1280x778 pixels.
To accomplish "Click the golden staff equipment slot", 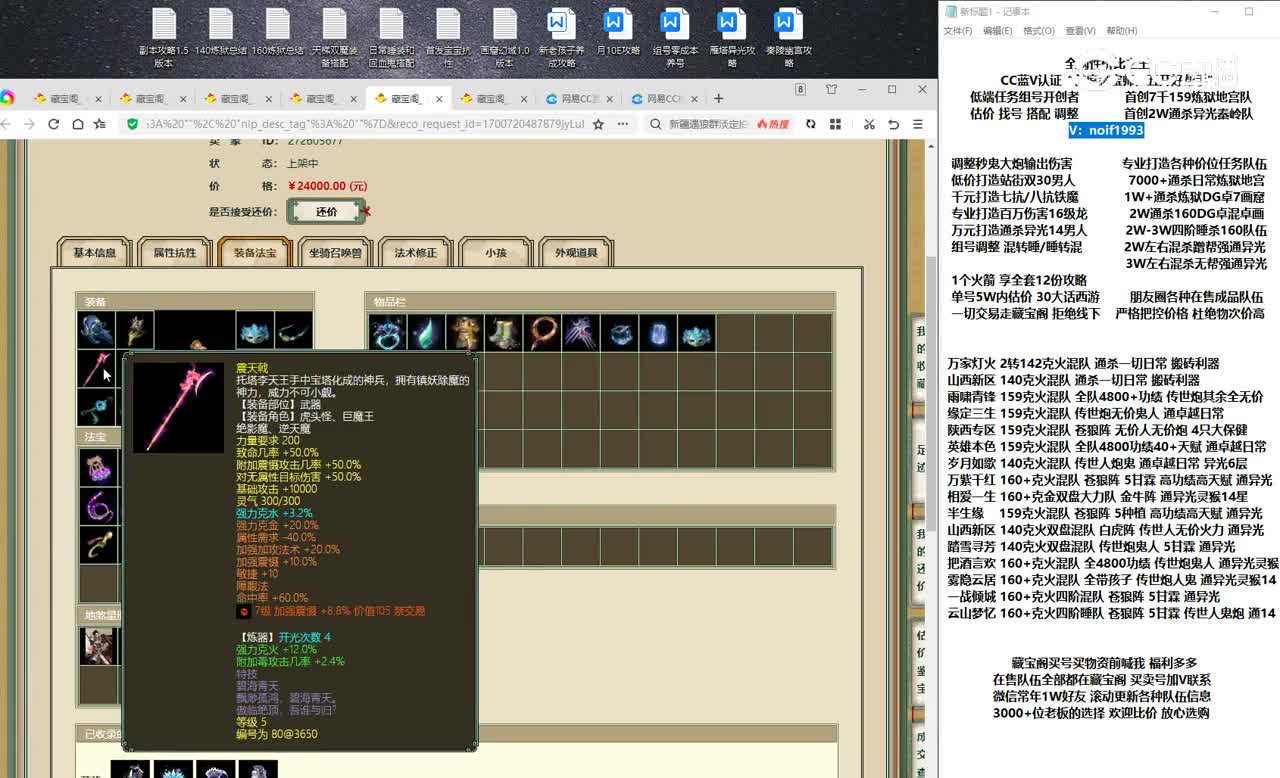I will click(135, 330).
